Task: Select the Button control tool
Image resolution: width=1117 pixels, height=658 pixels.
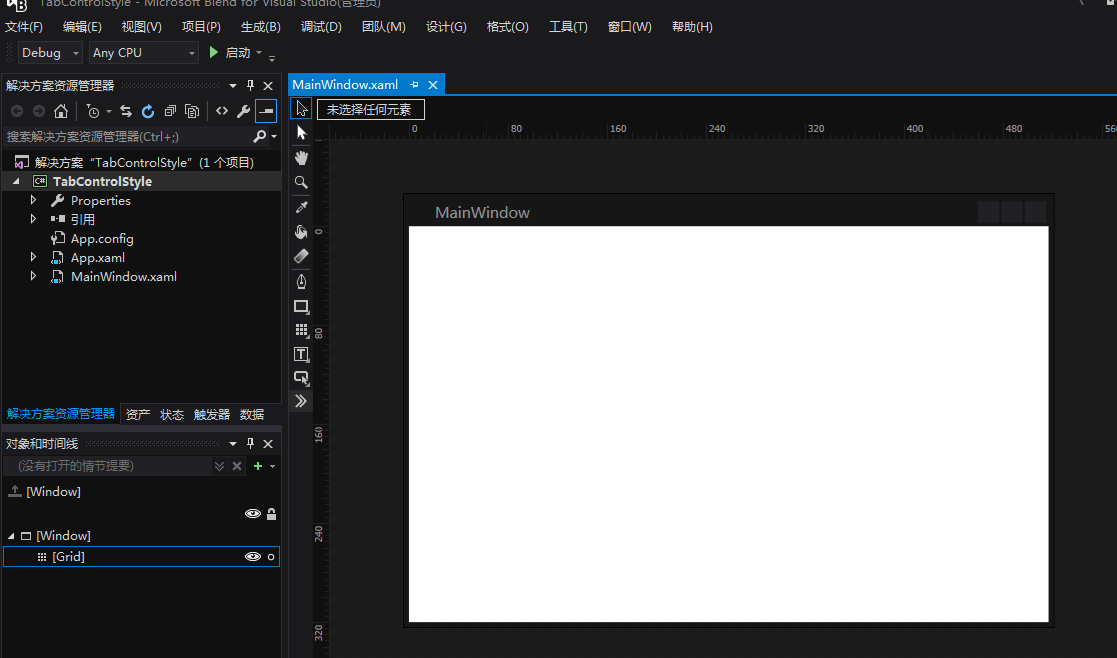Action: pos(301,377)
